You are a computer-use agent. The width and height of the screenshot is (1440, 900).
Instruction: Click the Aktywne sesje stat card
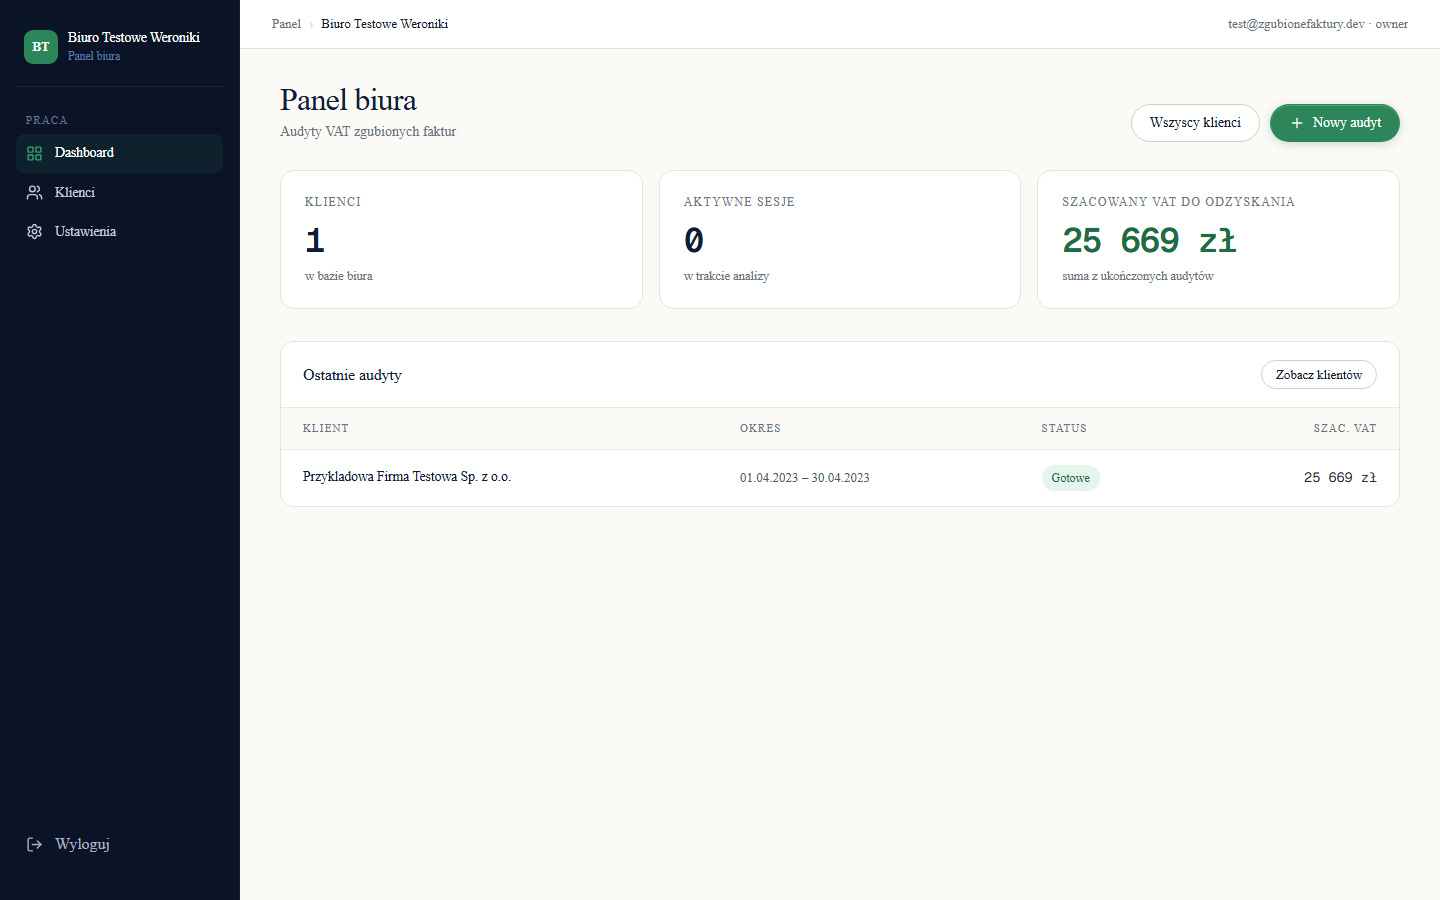(x=840, y=239)
